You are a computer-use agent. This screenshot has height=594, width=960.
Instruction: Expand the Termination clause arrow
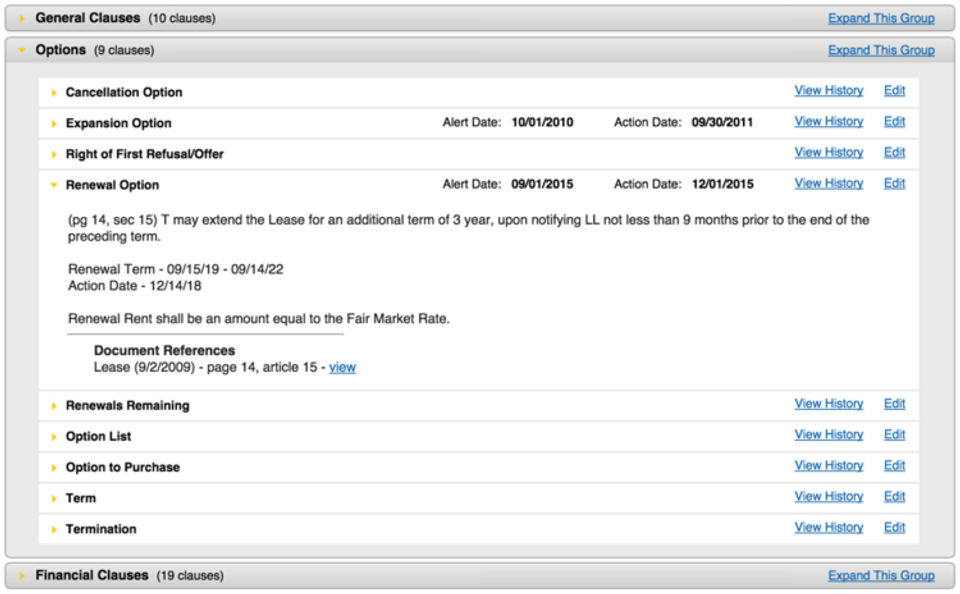click(54, 529)
